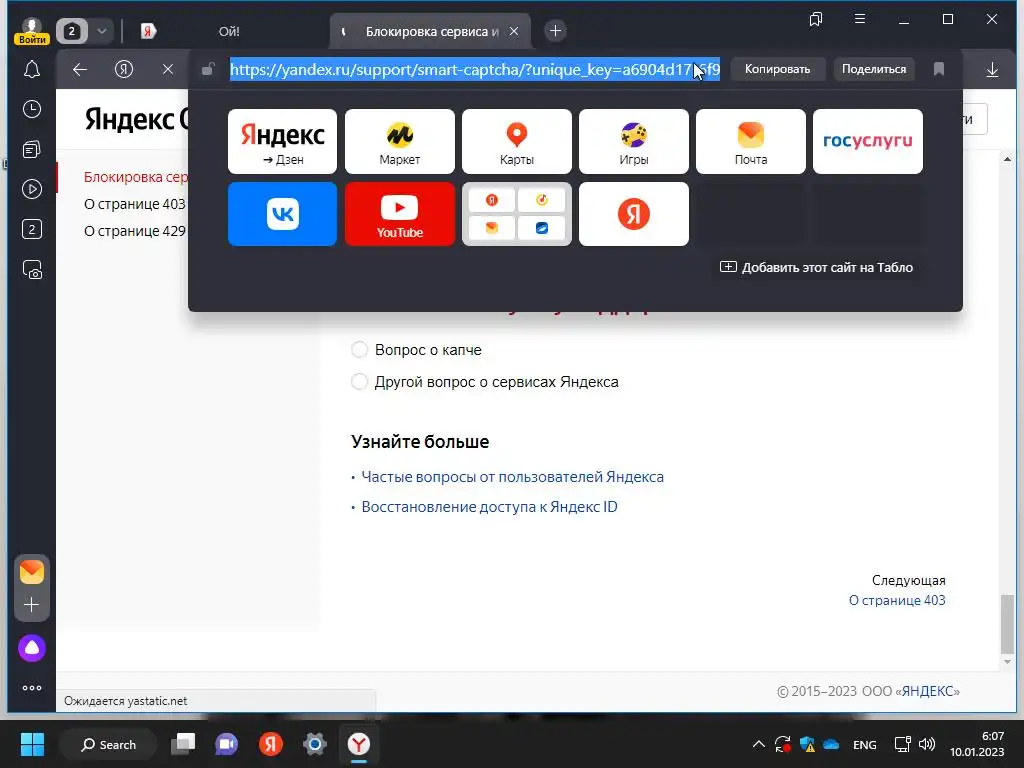
Task: Select the Вопрос о капче radio button
Action: pos(360,349)
